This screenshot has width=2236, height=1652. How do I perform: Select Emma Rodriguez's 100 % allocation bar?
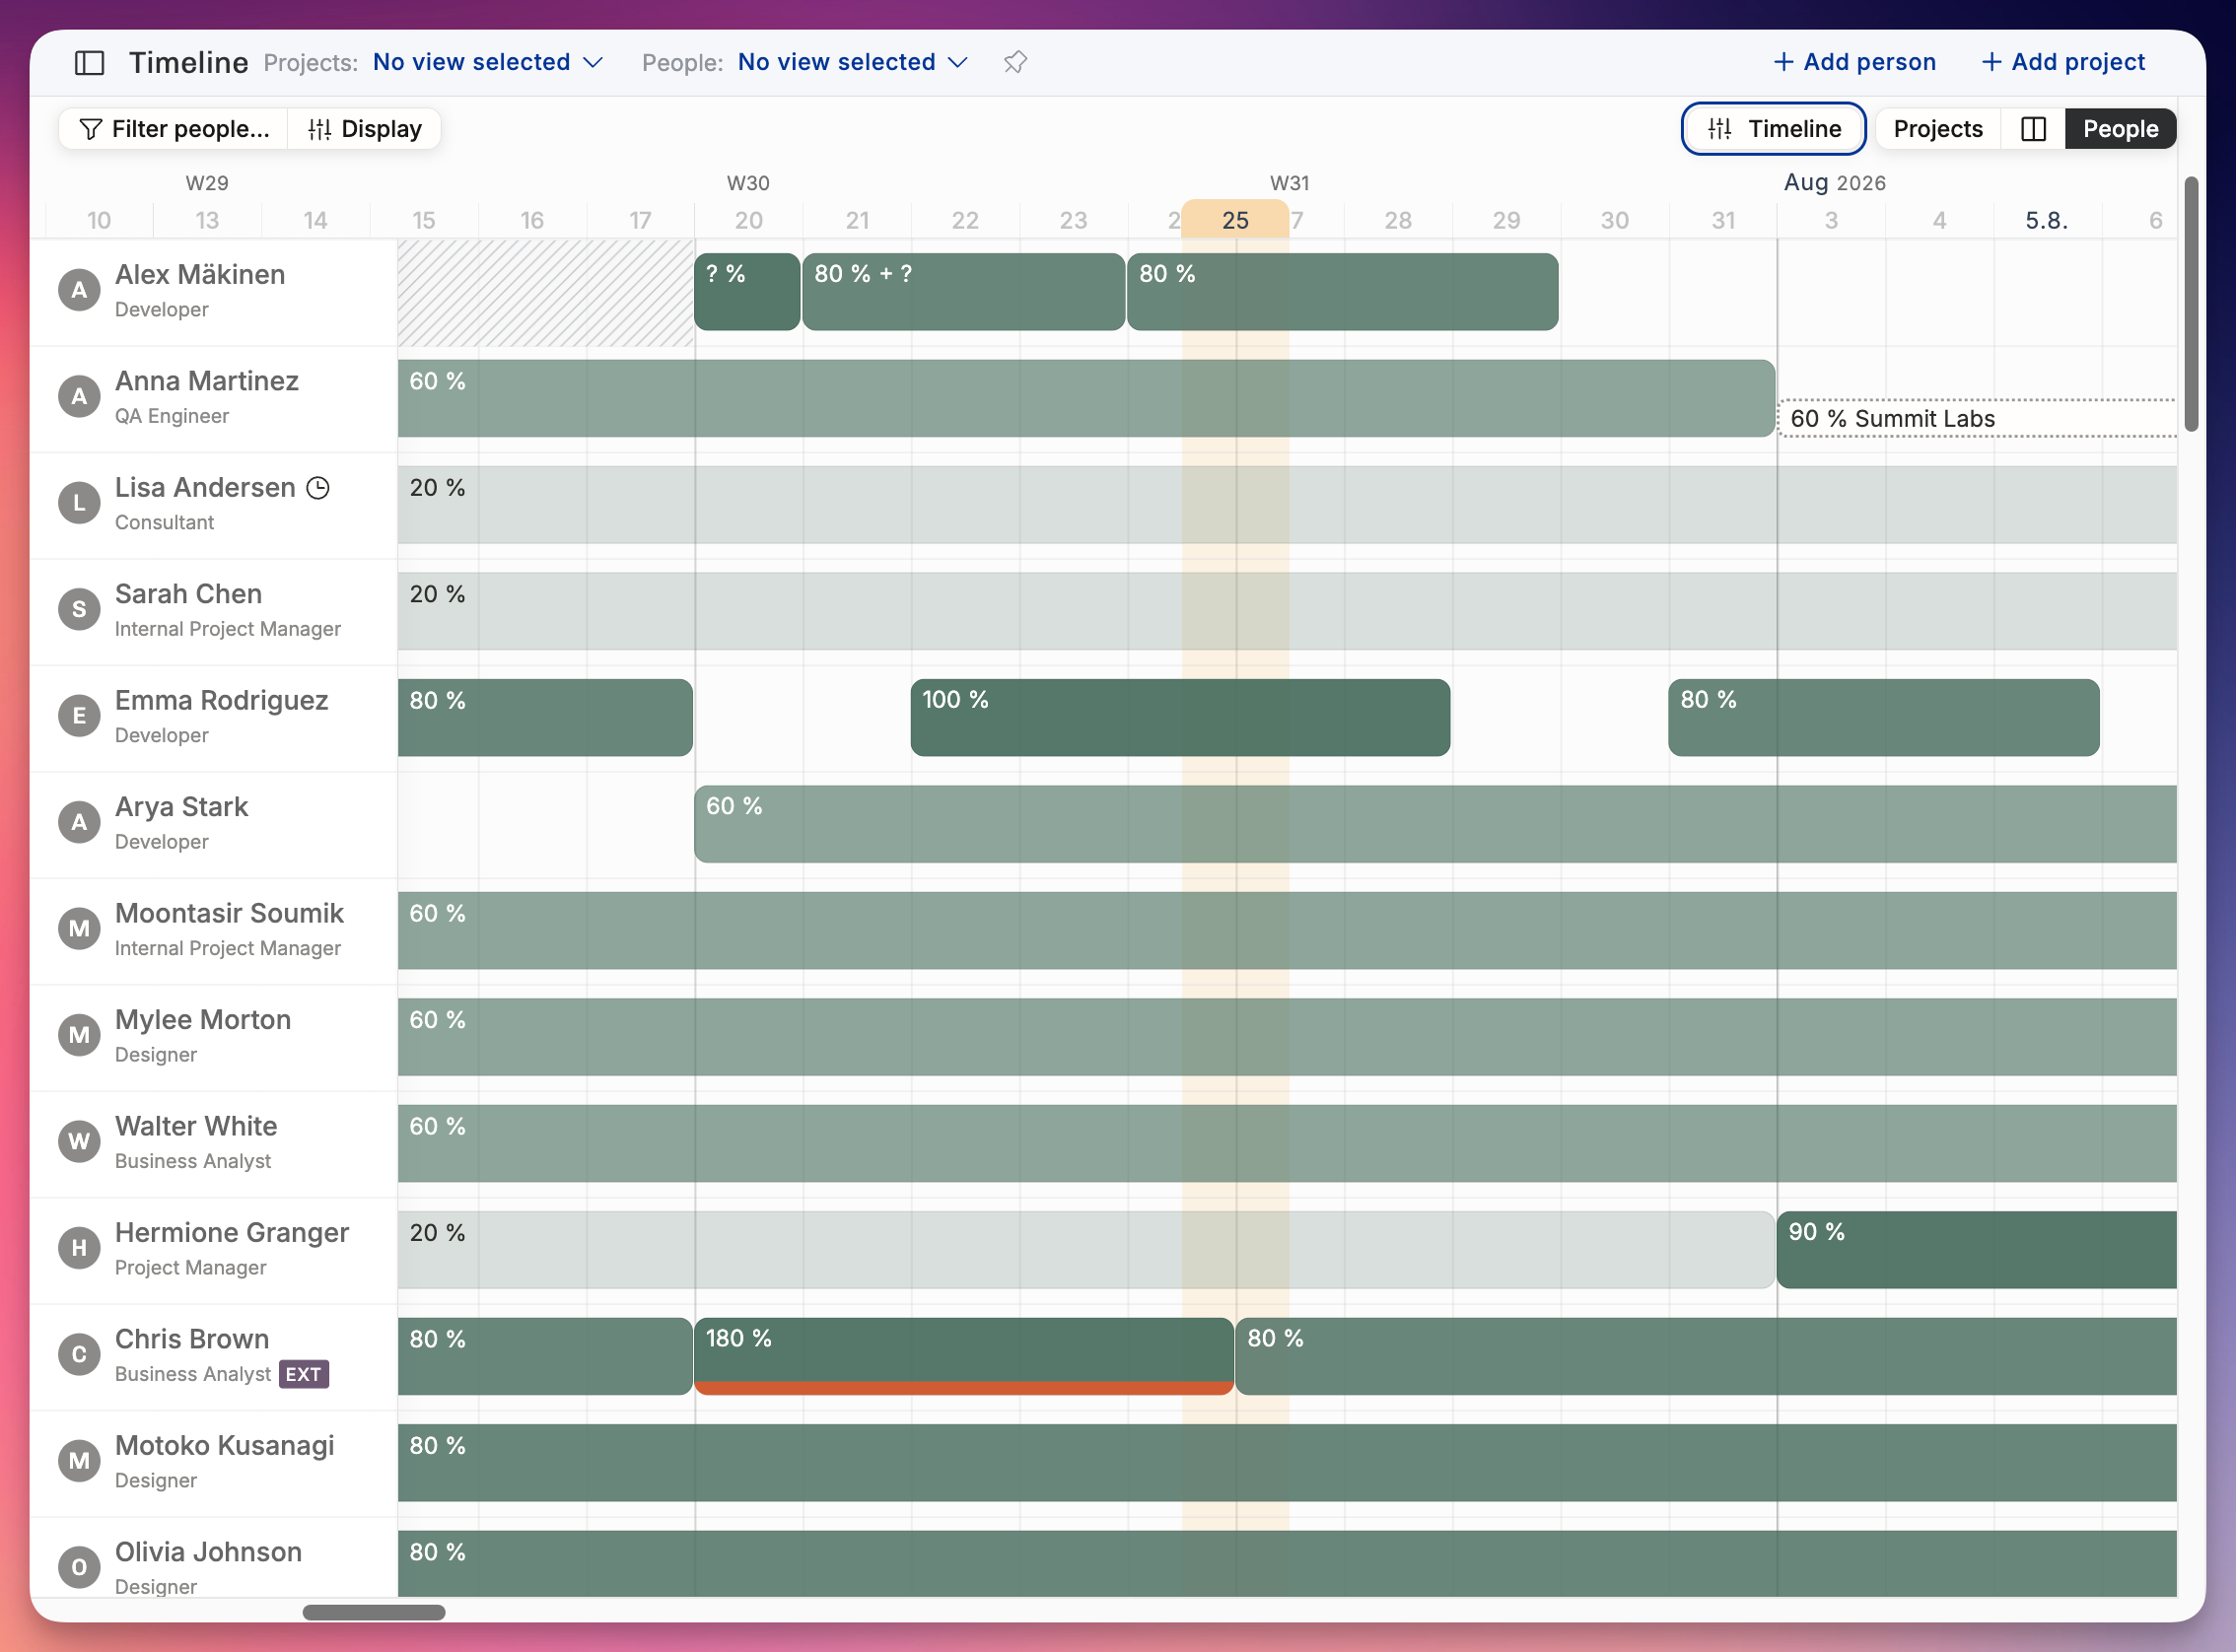point(1180,718)
